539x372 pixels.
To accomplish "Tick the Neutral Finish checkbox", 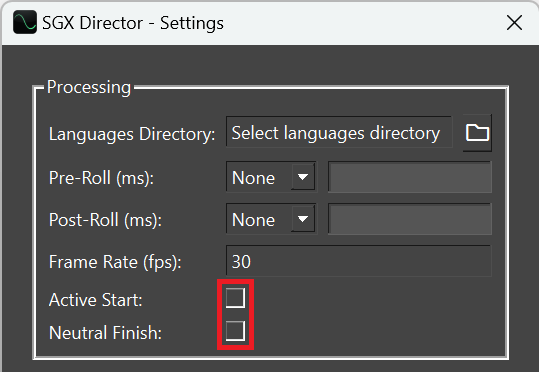I will pyautogui.click(x=235, y=331).
